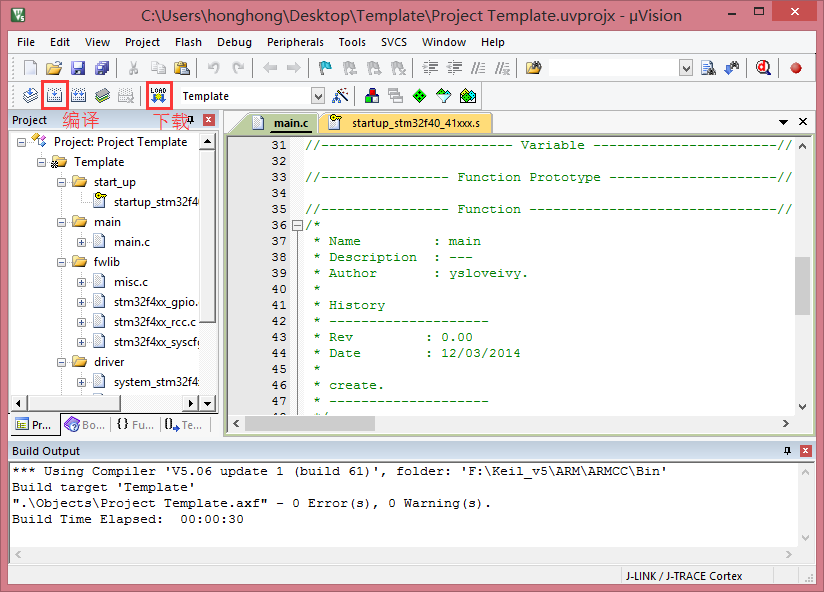Click the Save file toolbar icon

78,68
